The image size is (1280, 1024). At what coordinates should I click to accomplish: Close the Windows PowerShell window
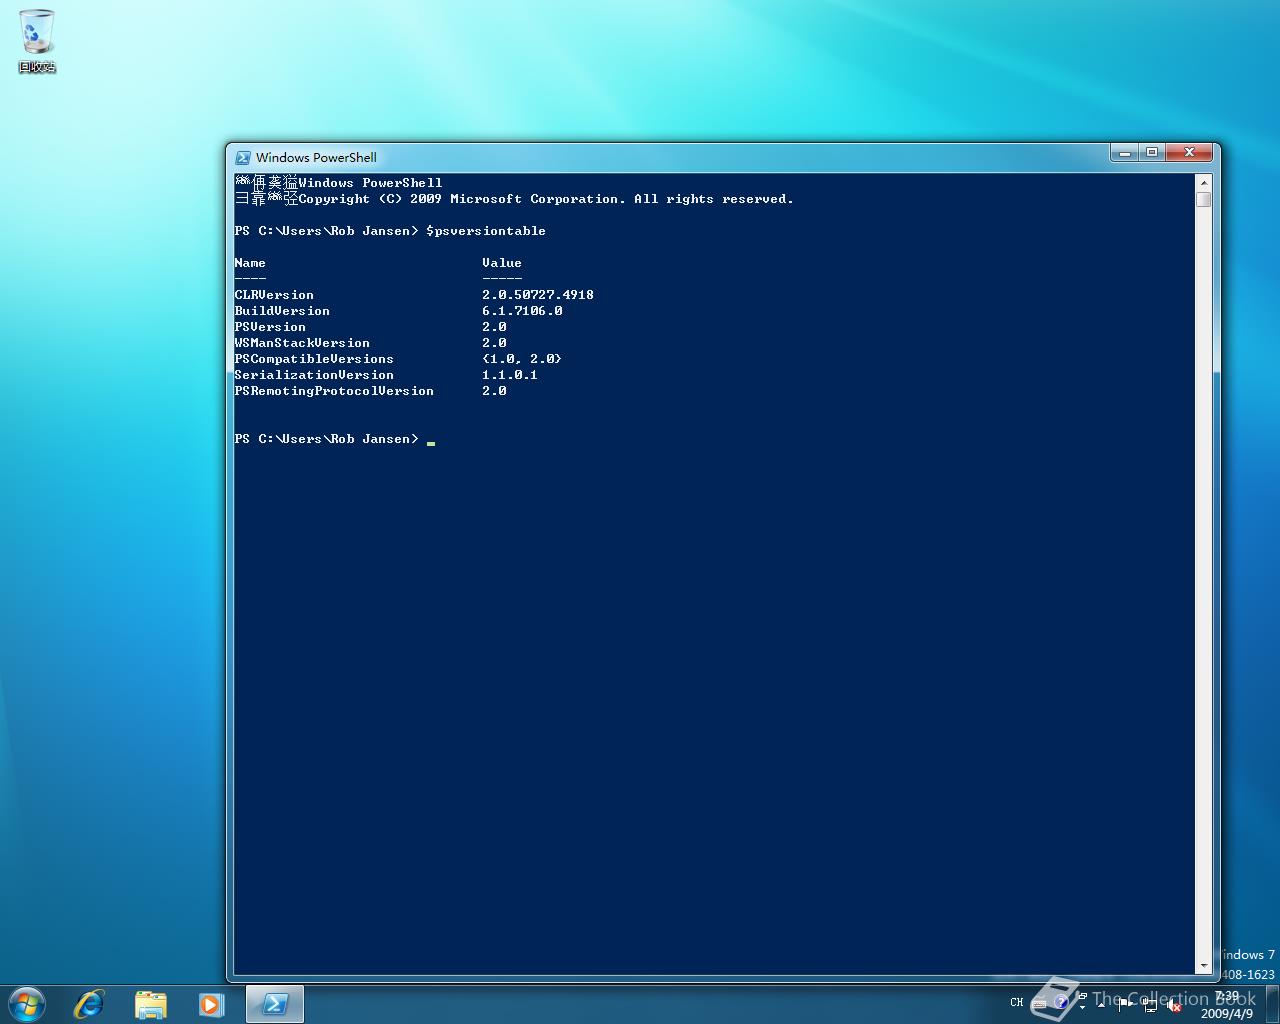pos(1189,152)
